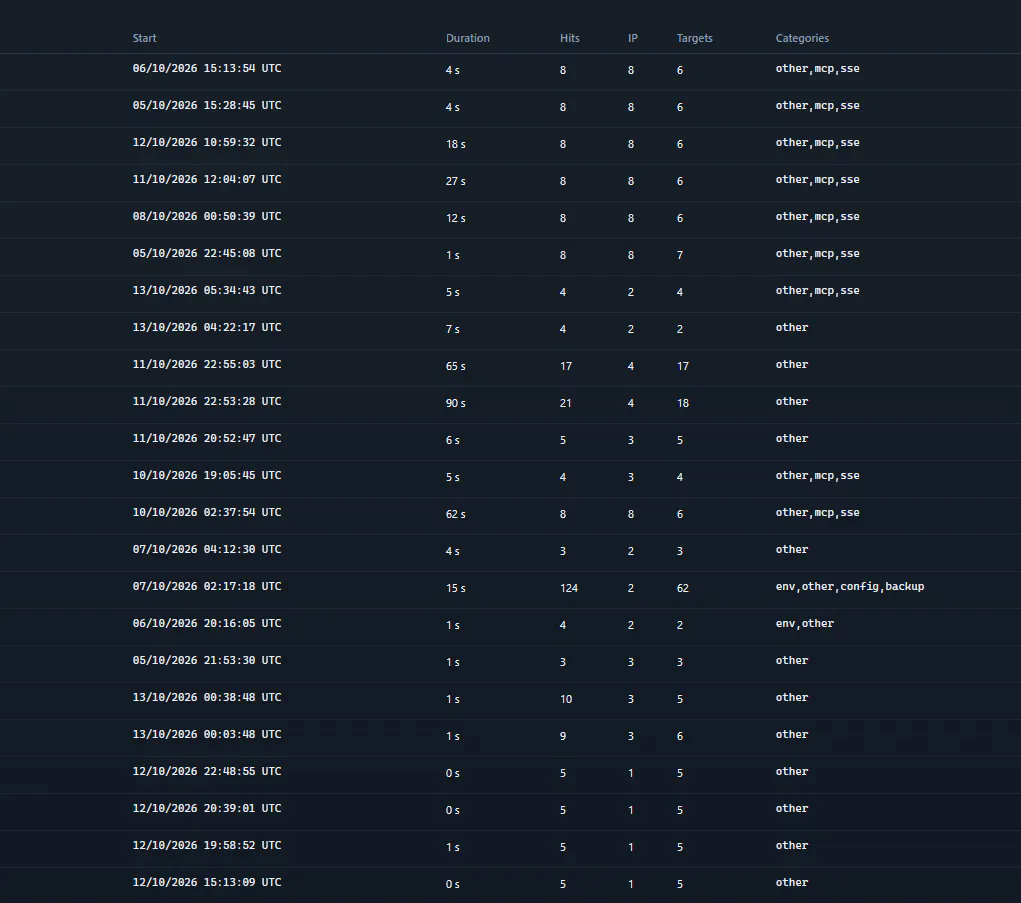This screenshot has width=1021, height=903.
Task: Click the 7 s duration cell
Action: coord(453,329)
